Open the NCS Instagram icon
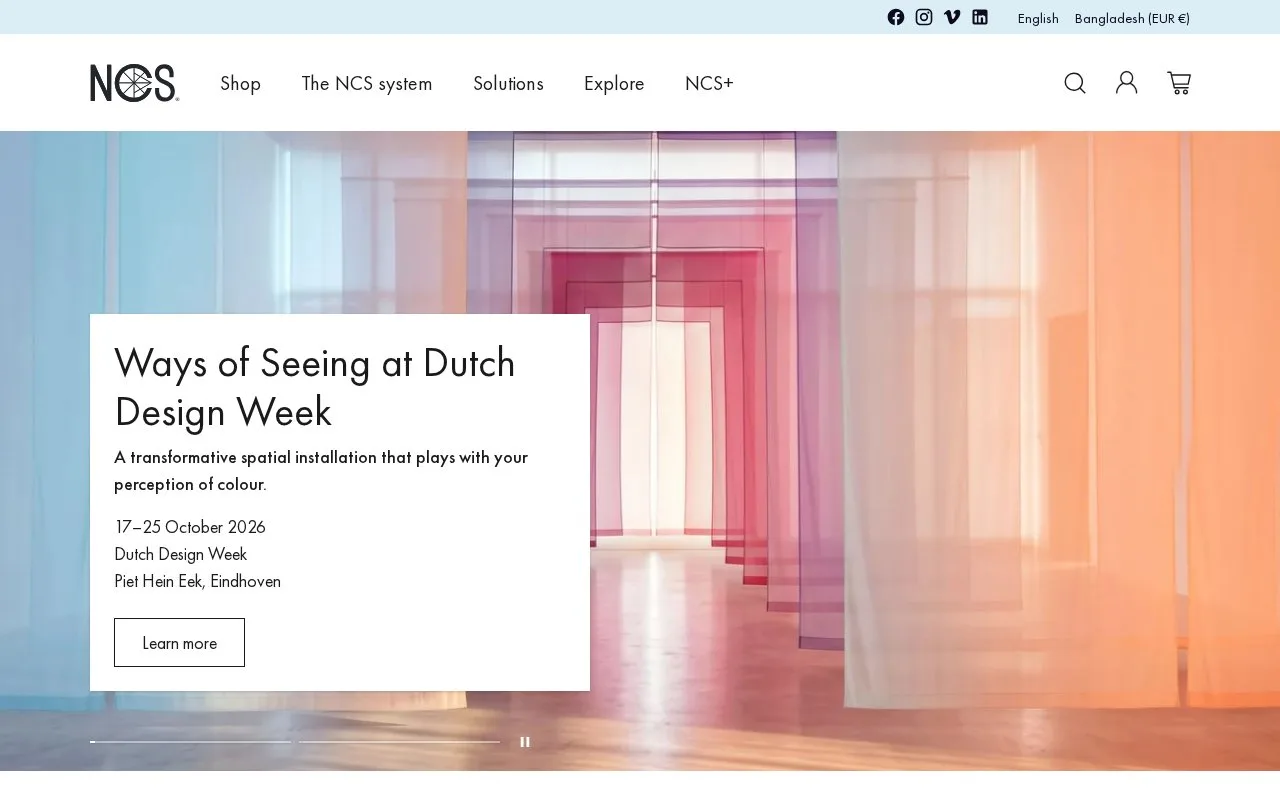The width and height of the screenshot is (1280, 800). 924,17
